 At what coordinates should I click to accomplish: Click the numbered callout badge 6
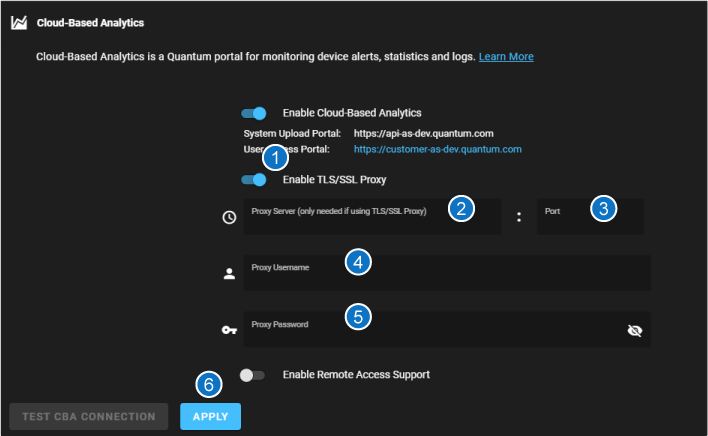click(x=207, y=384)
